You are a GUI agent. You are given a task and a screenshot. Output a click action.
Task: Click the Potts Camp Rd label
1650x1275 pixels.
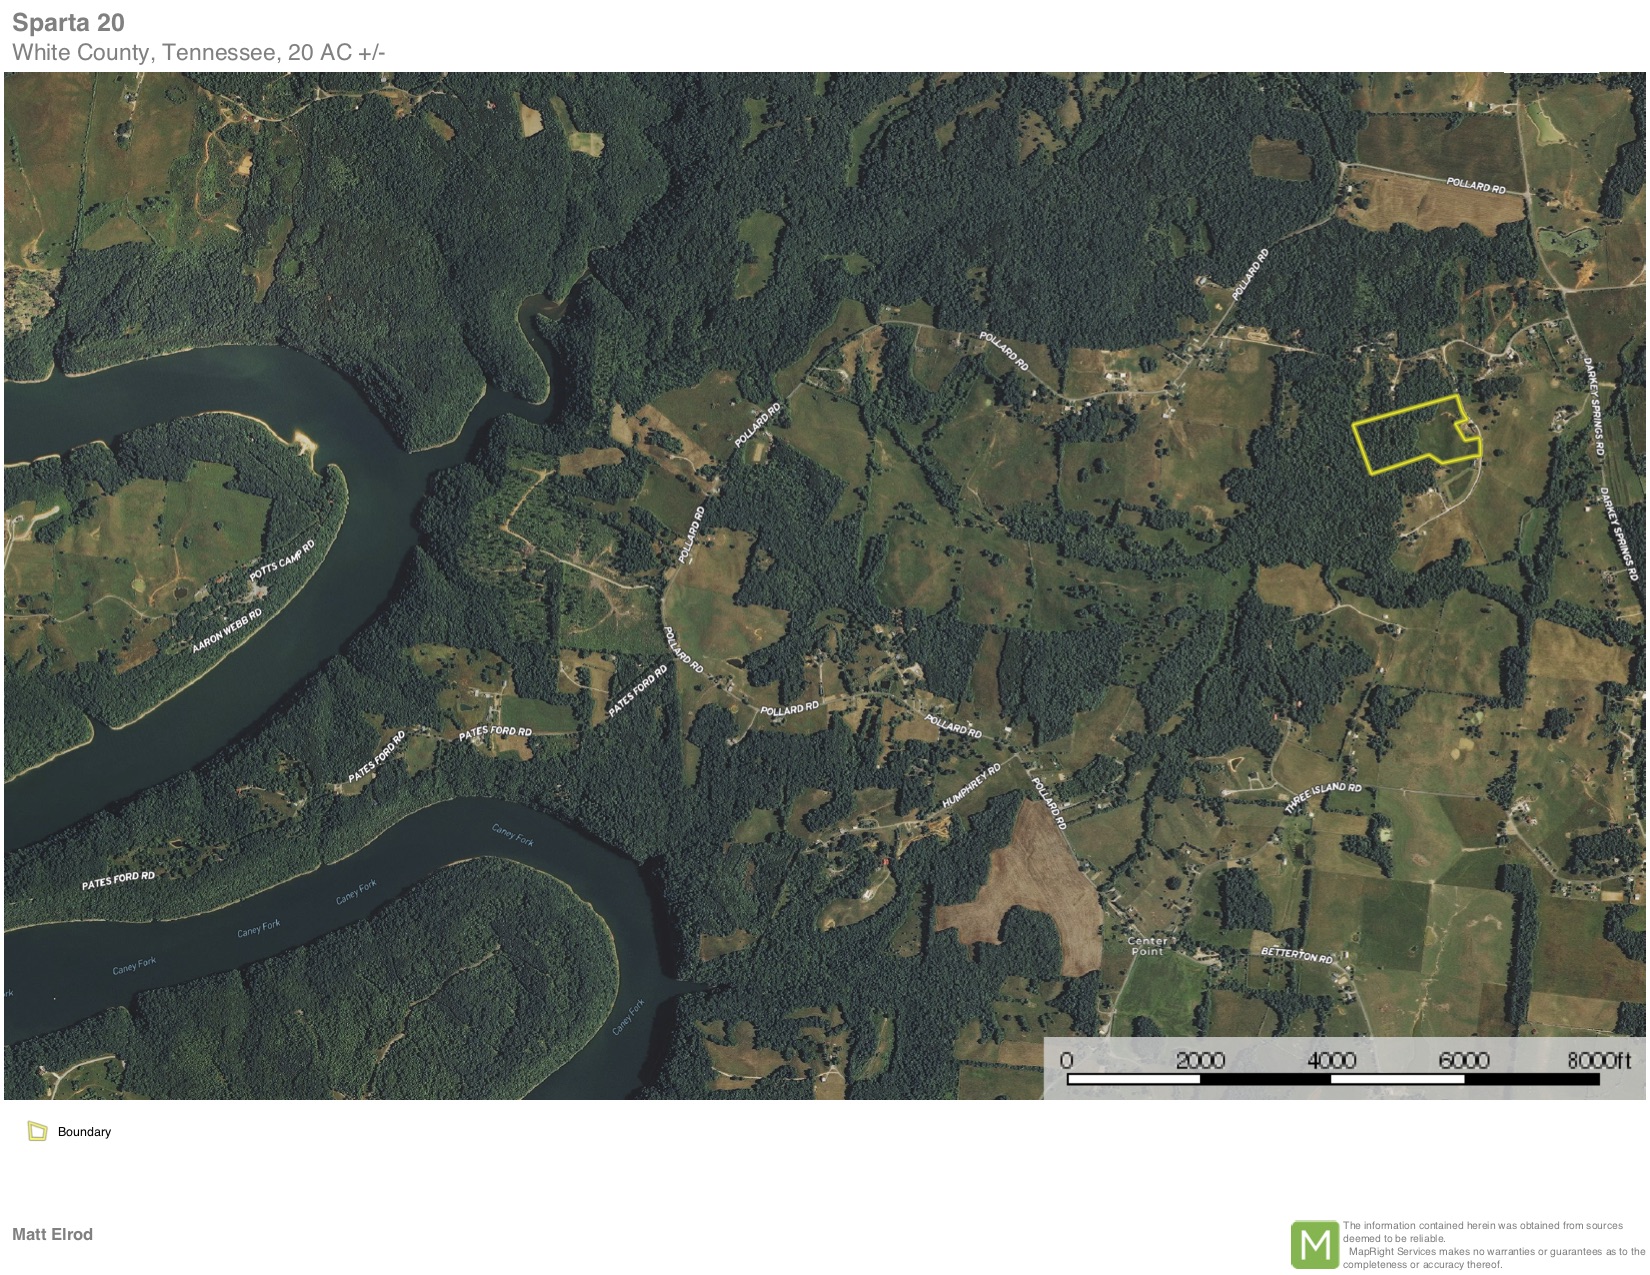point(282,560)
